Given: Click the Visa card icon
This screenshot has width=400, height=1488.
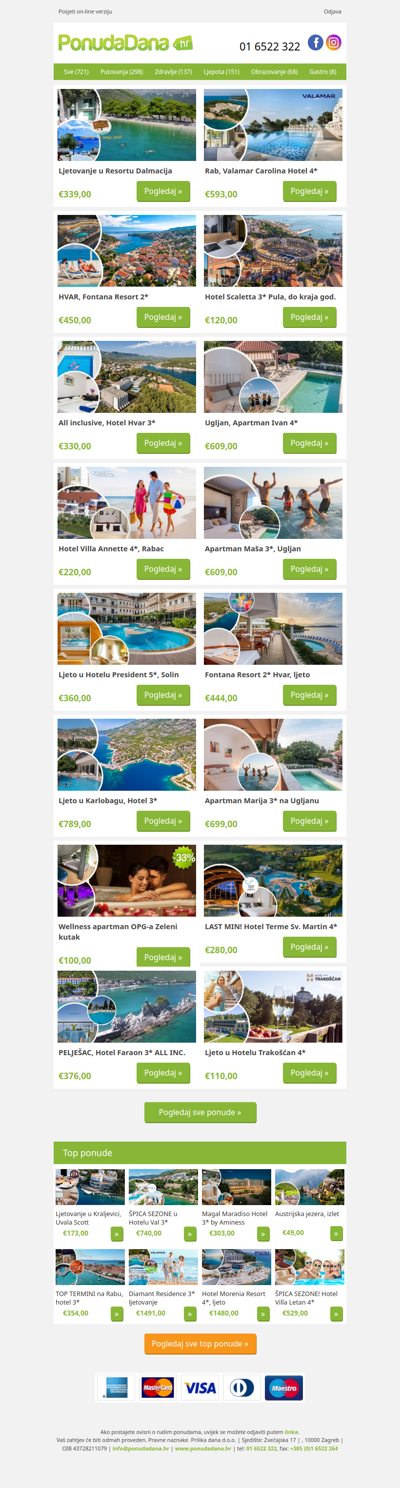Looking at the screenshot, I should pyautogui.click(x=200, y=1388).
